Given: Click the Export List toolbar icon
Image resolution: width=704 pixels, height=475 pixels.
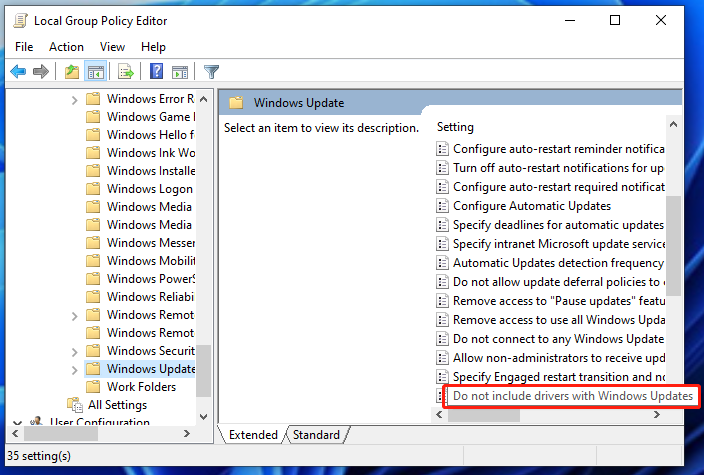Looking at the screenshot, I should pyautogui.click(x=126, y=71).
